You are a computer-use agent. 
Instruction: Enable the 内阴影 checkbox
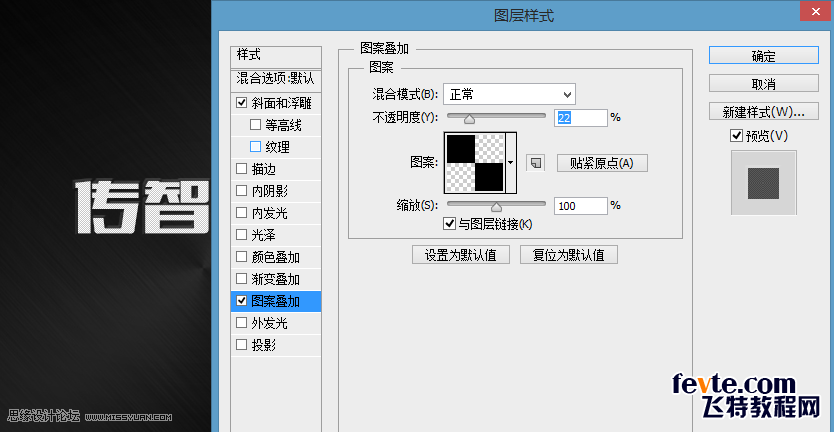tap(241, 190)
